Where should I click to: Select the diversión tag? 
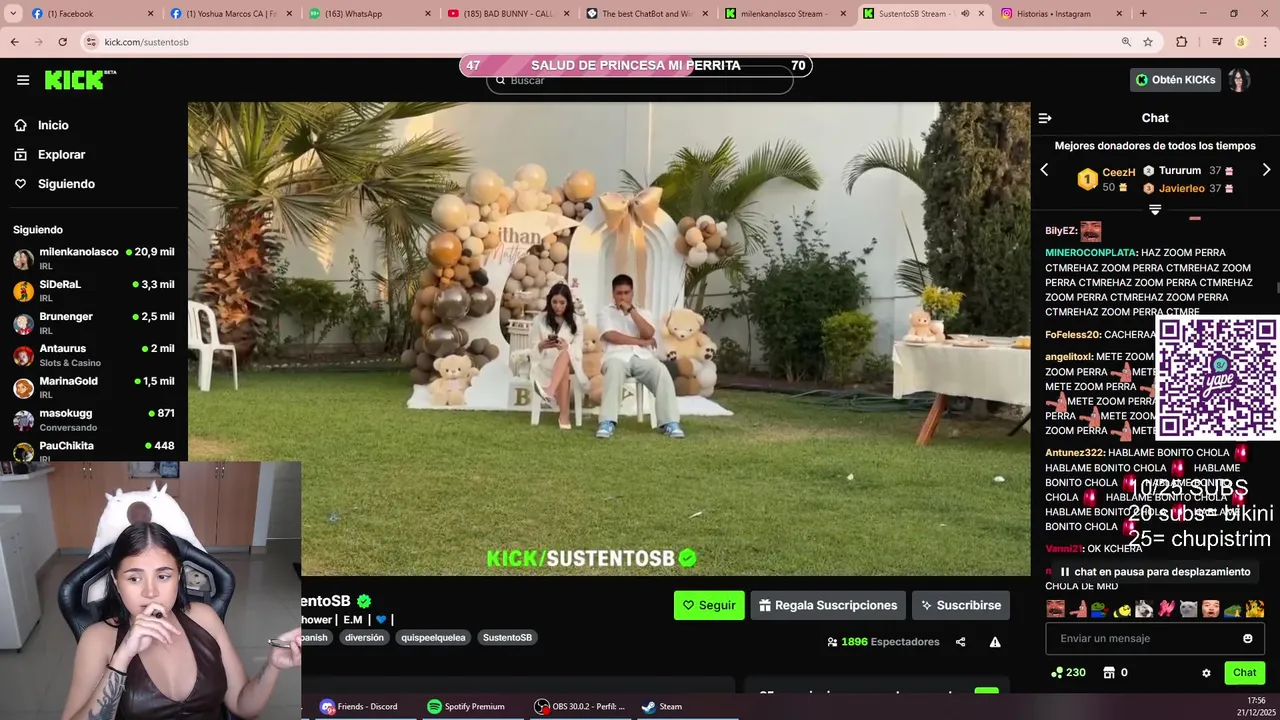[364, 637]
